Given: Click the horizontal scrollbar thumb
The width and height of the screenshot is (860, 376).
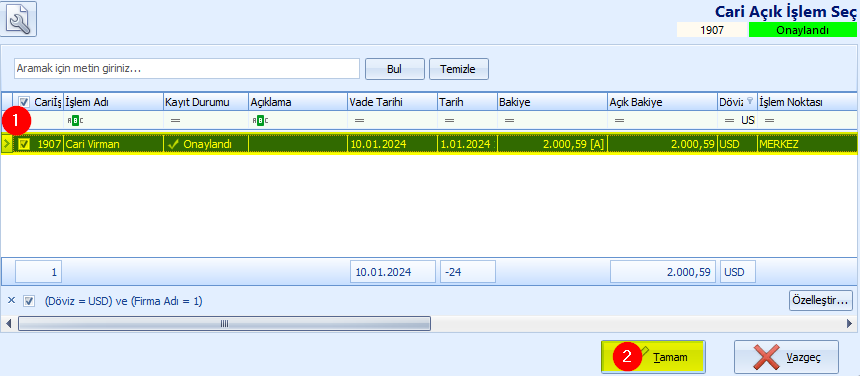Looking at the screenshot, I should click(224, 324).
